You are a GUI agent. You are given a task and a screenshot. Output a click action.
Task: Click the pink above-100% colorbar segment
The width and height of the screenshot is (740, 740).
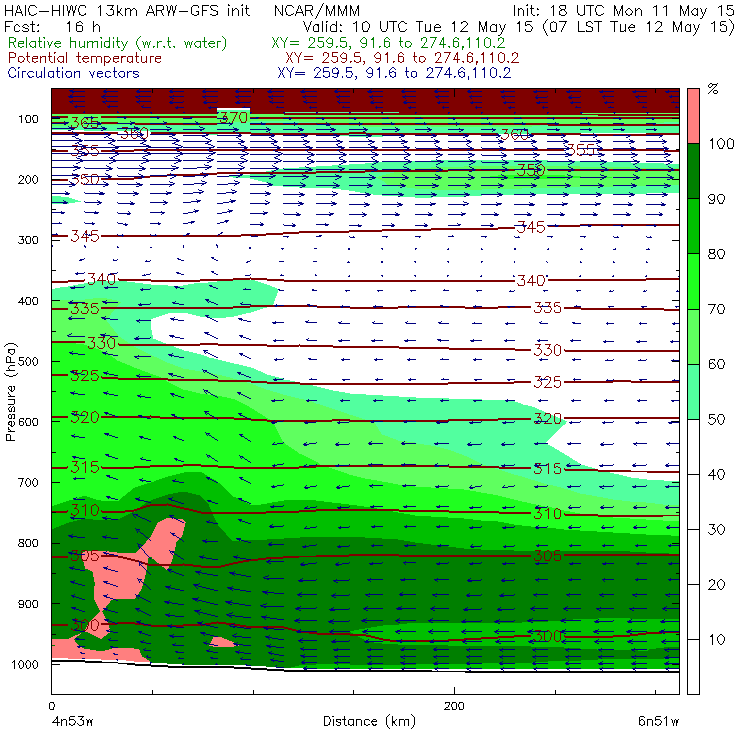(693, 116)
